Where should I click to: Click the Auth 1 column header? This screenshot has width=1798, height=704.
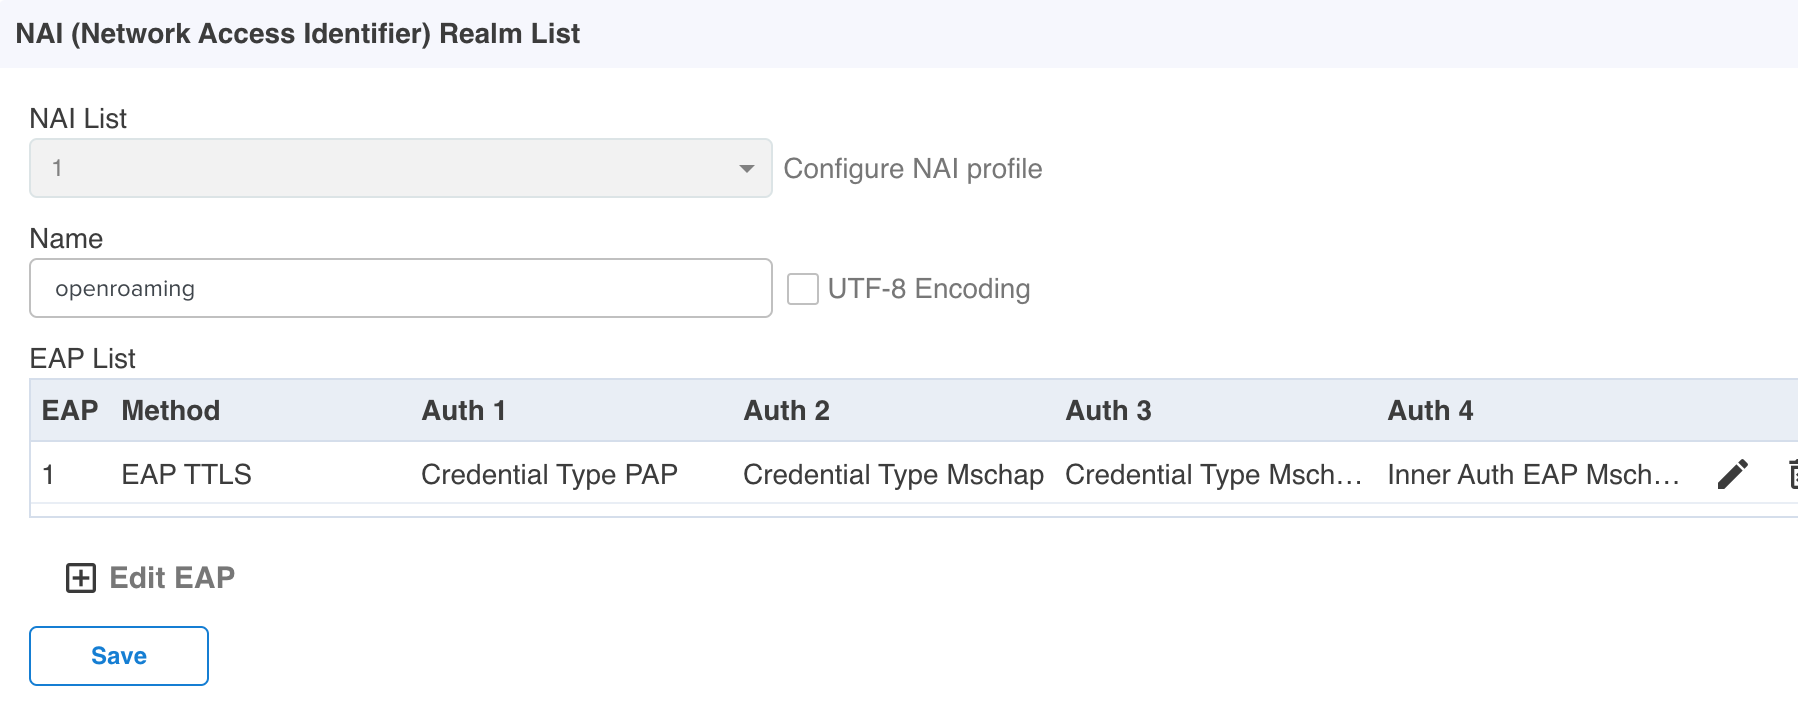coord(464,411)
